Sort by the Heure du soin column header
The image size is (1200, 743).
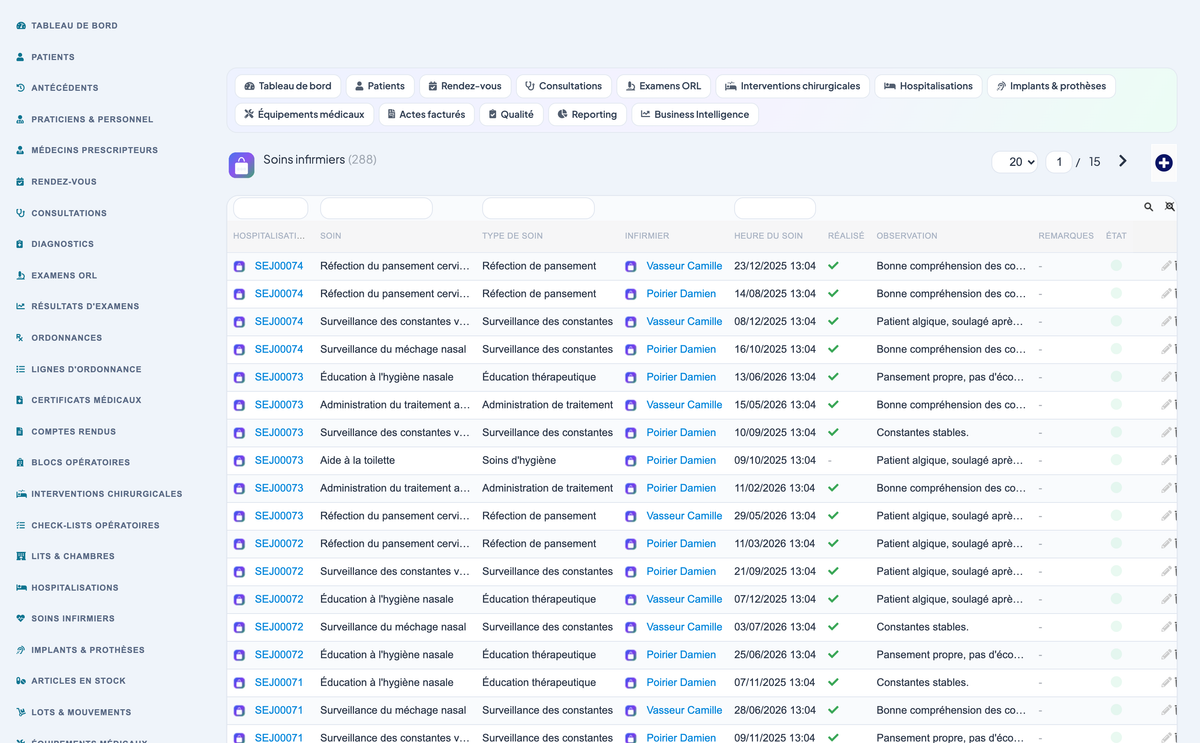pos(768,236)
